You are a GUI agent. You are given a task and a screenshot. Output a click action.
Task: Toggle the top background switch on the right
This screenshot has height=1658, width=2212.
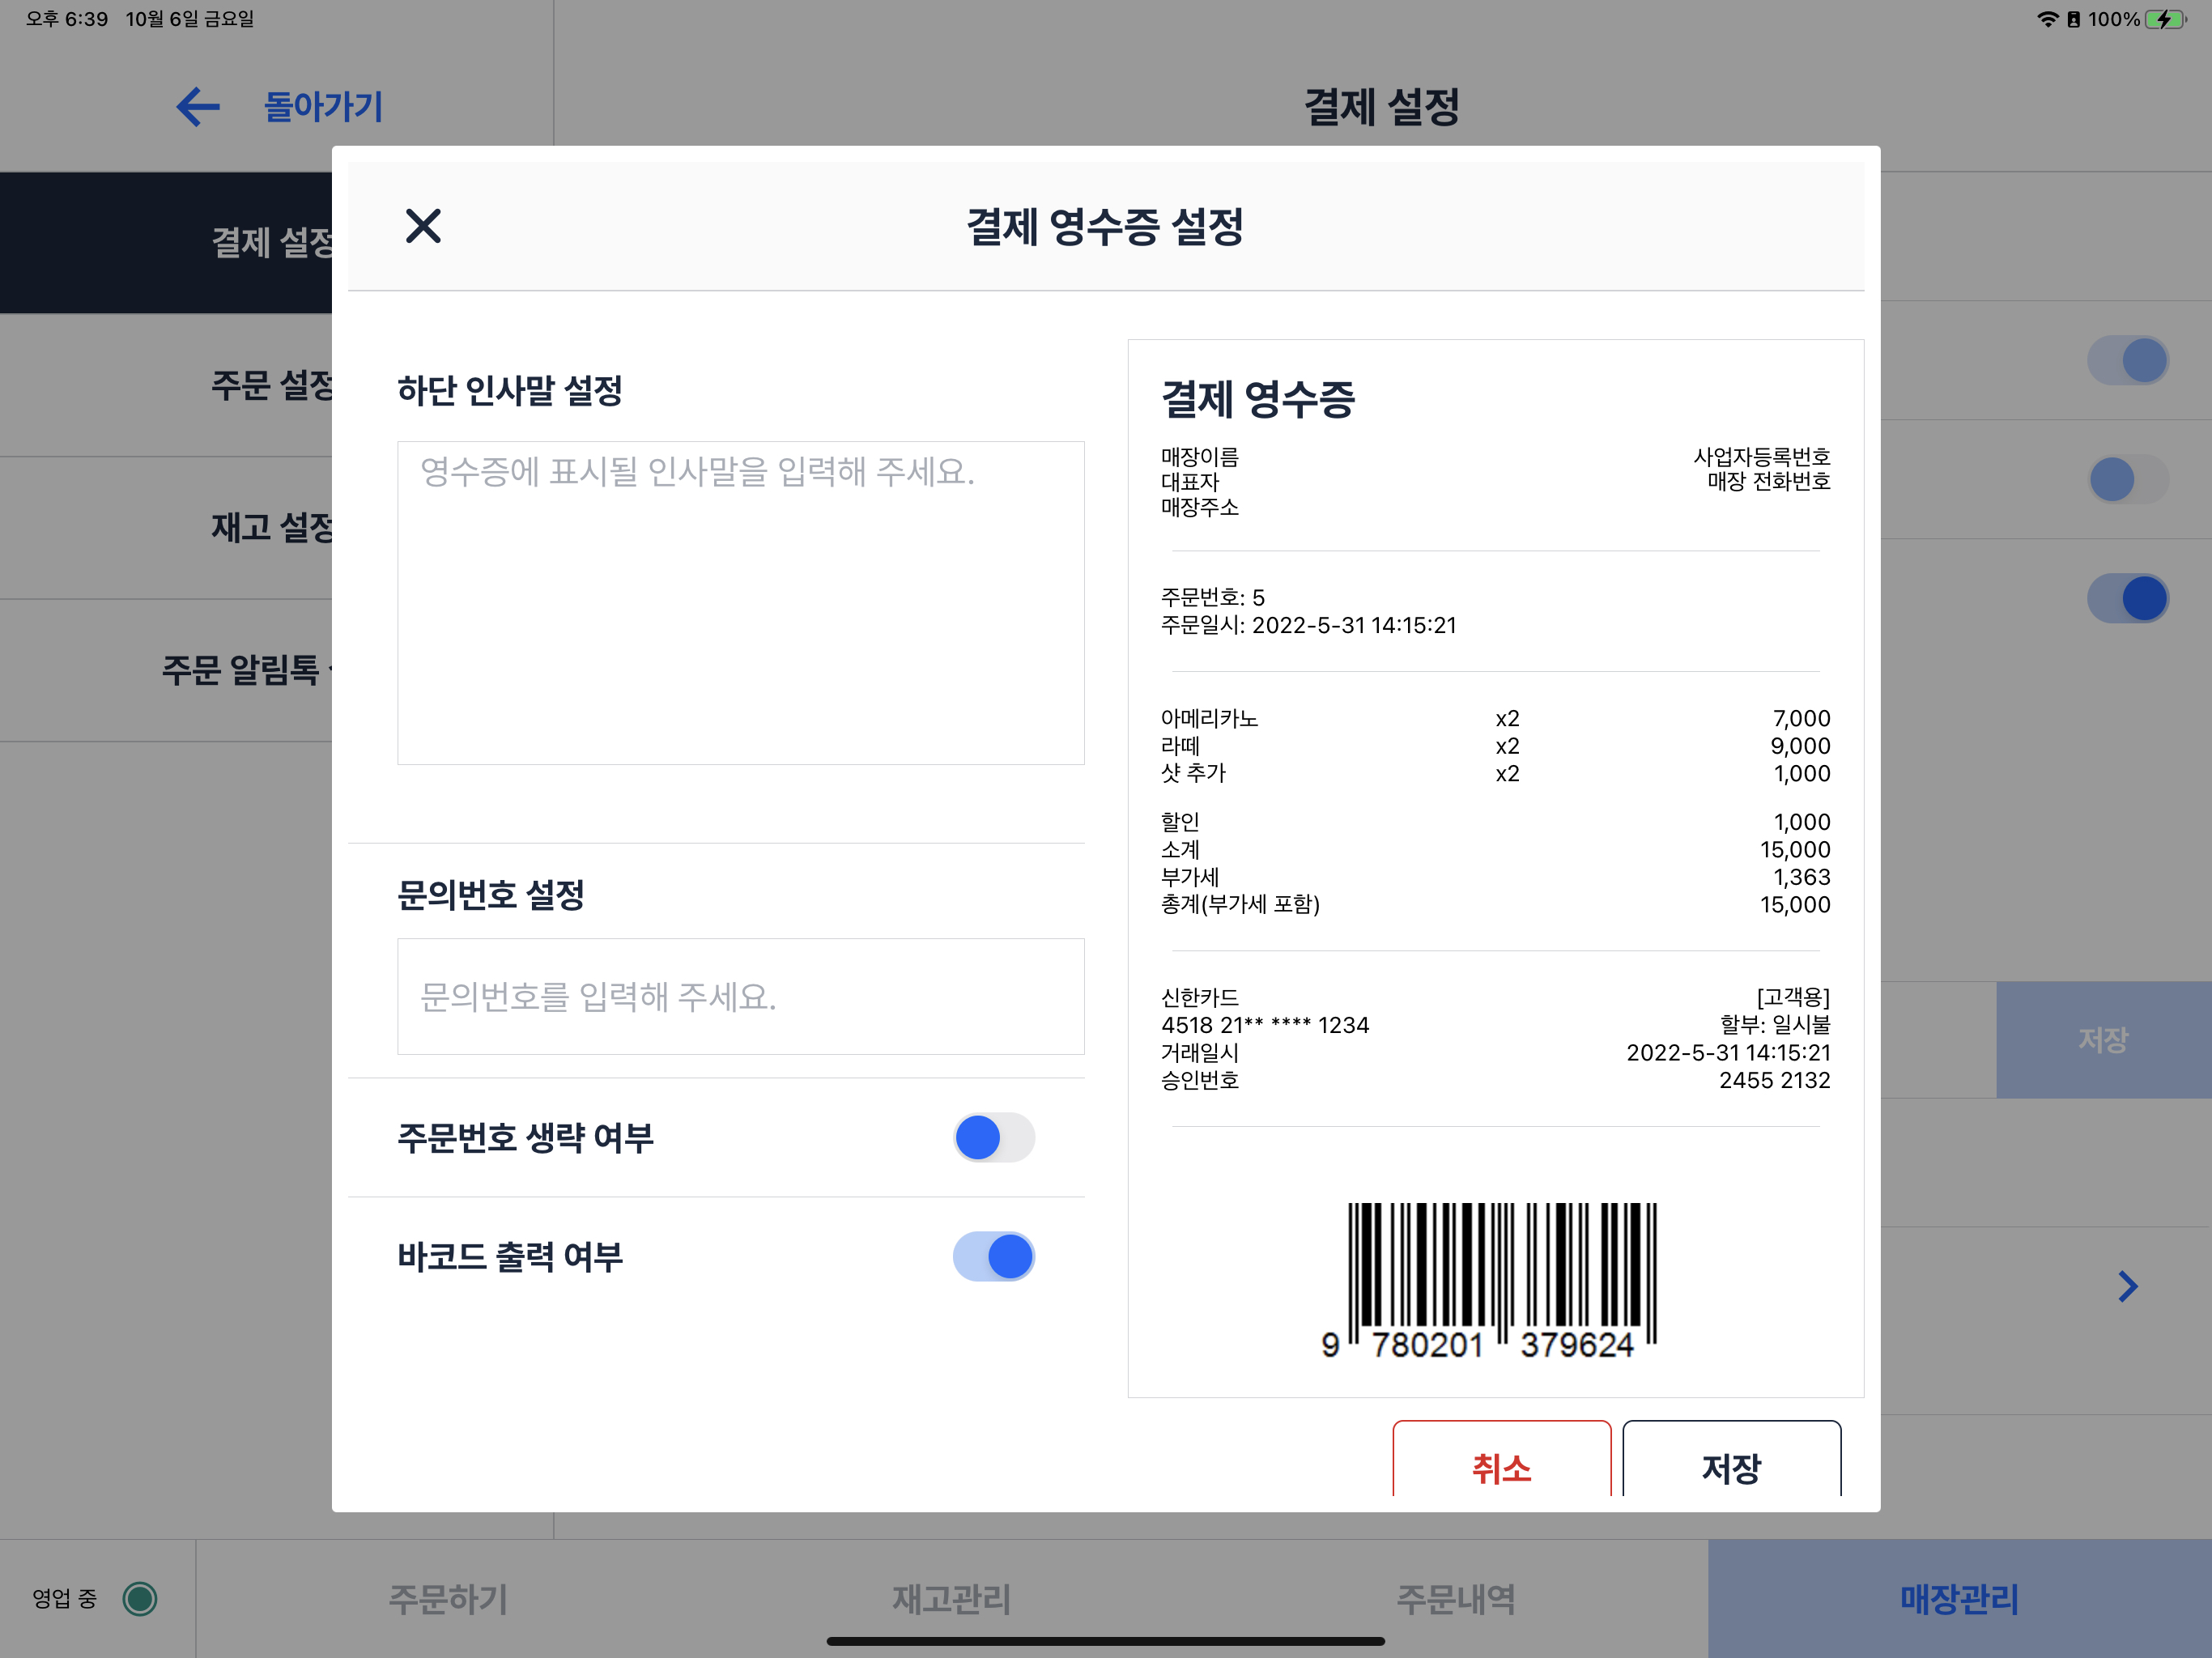[x=2127, y=360]
